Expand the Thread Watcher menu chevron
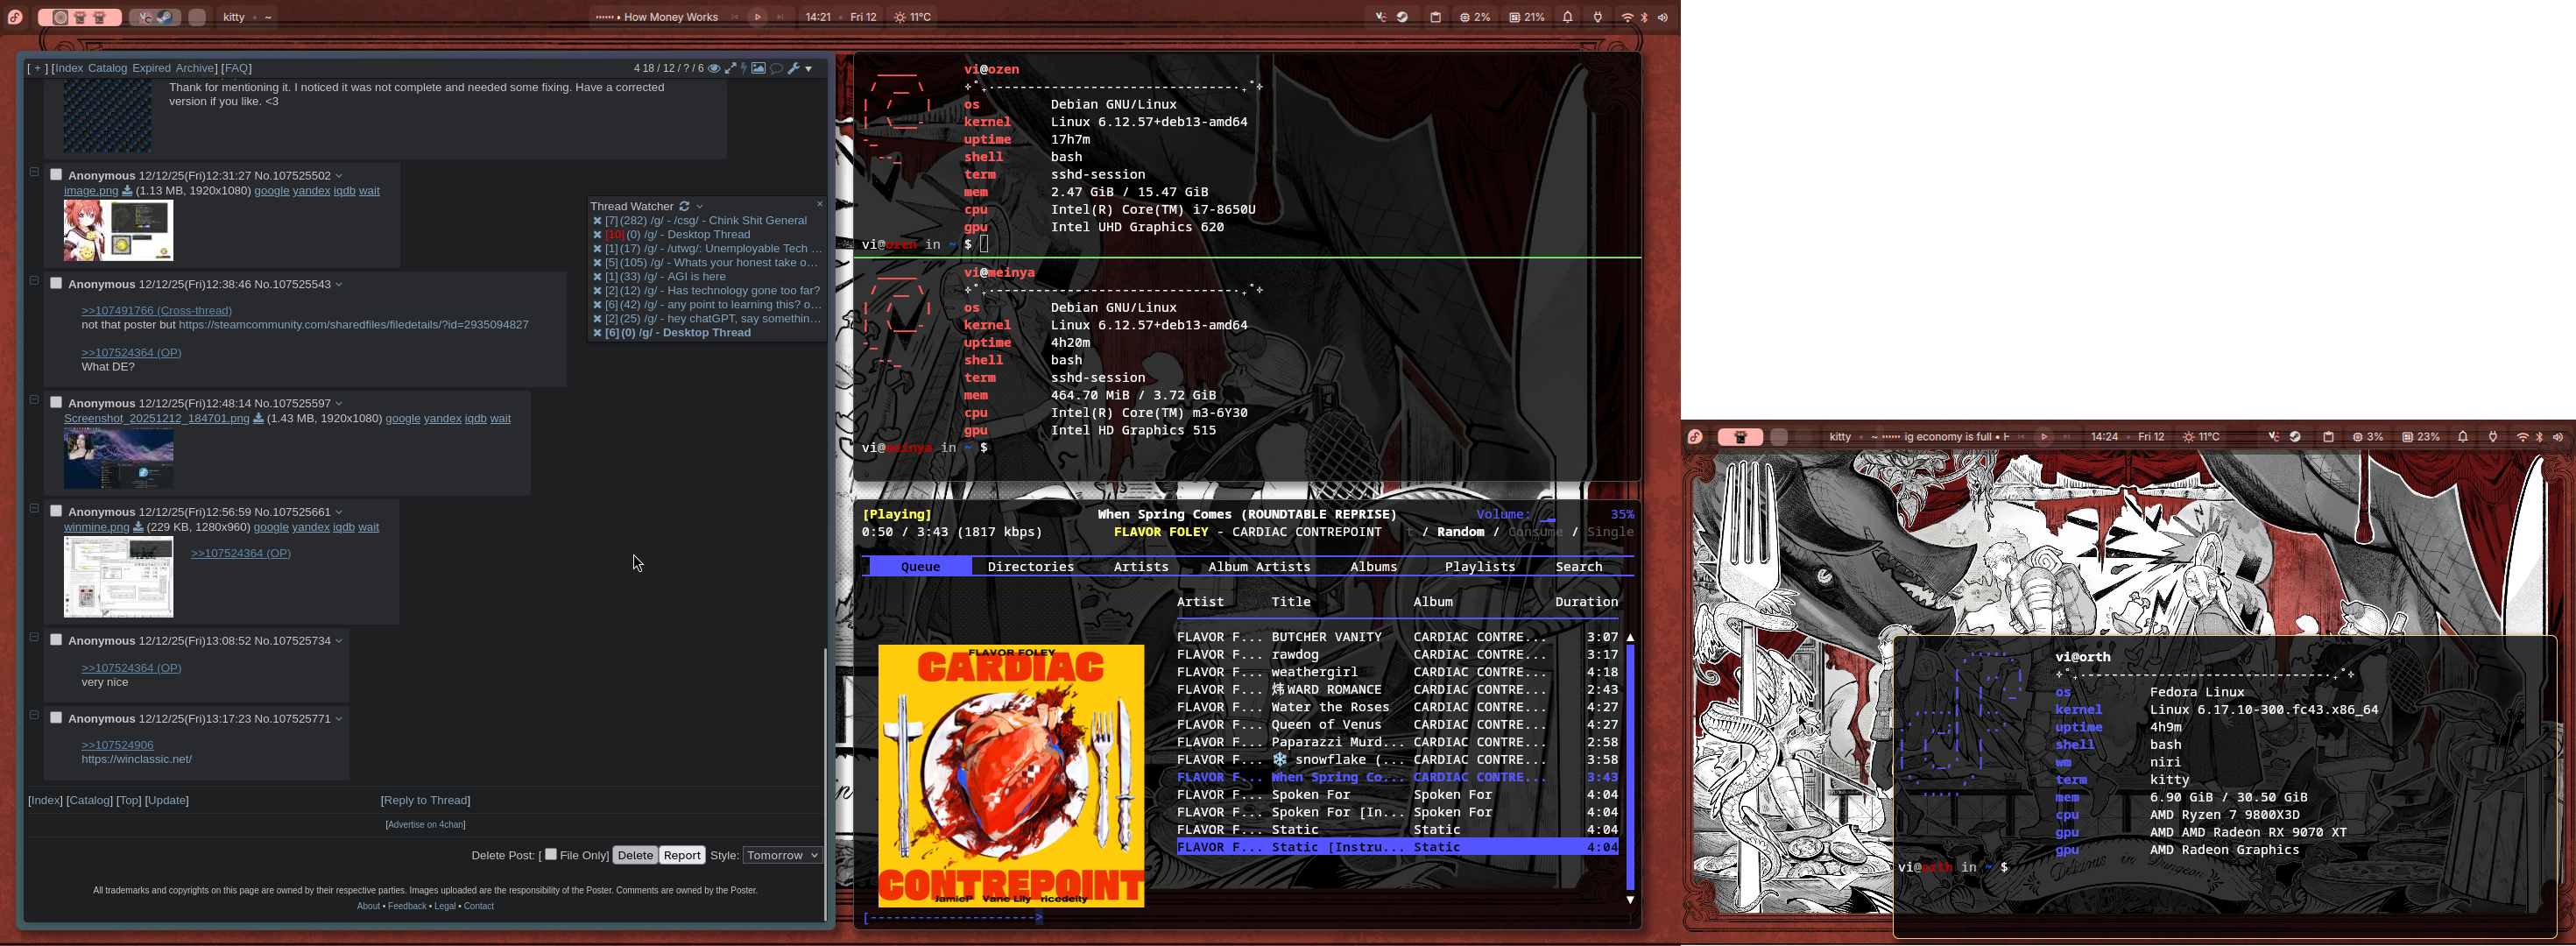 (x=700, y=207)
